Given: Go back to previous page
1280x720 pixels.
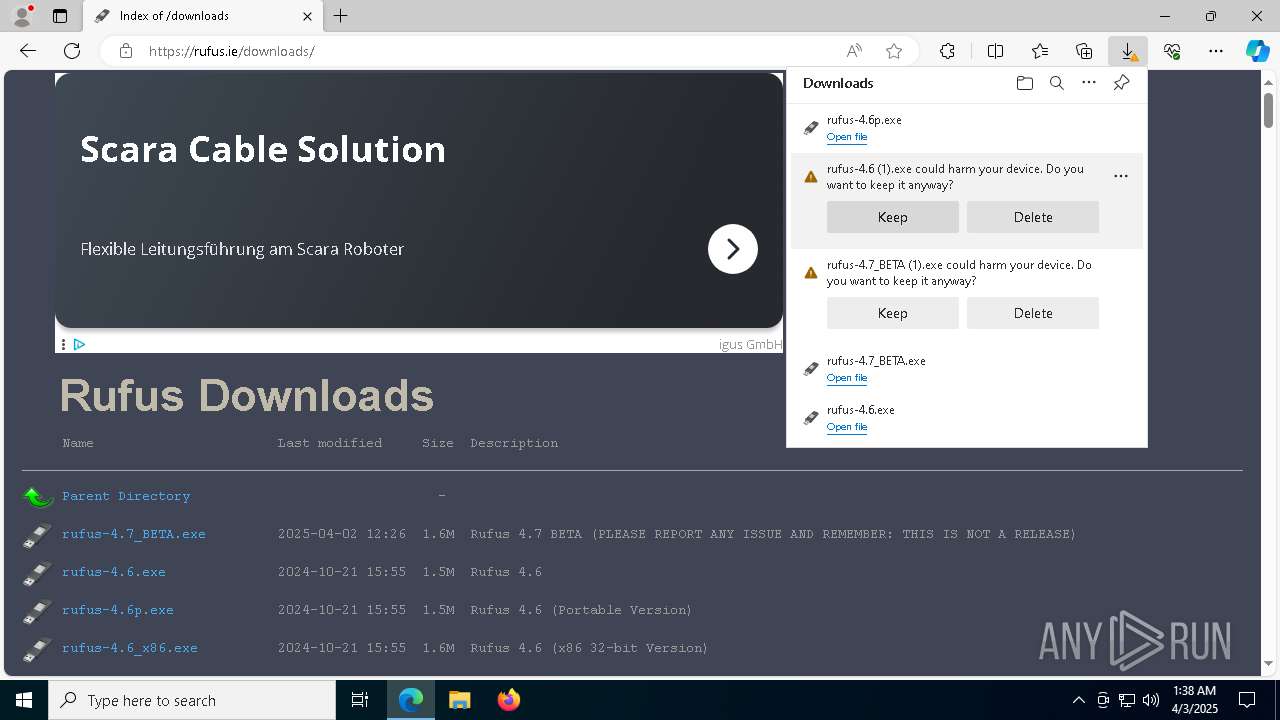Looking at the screenshot, I should 28,51.
